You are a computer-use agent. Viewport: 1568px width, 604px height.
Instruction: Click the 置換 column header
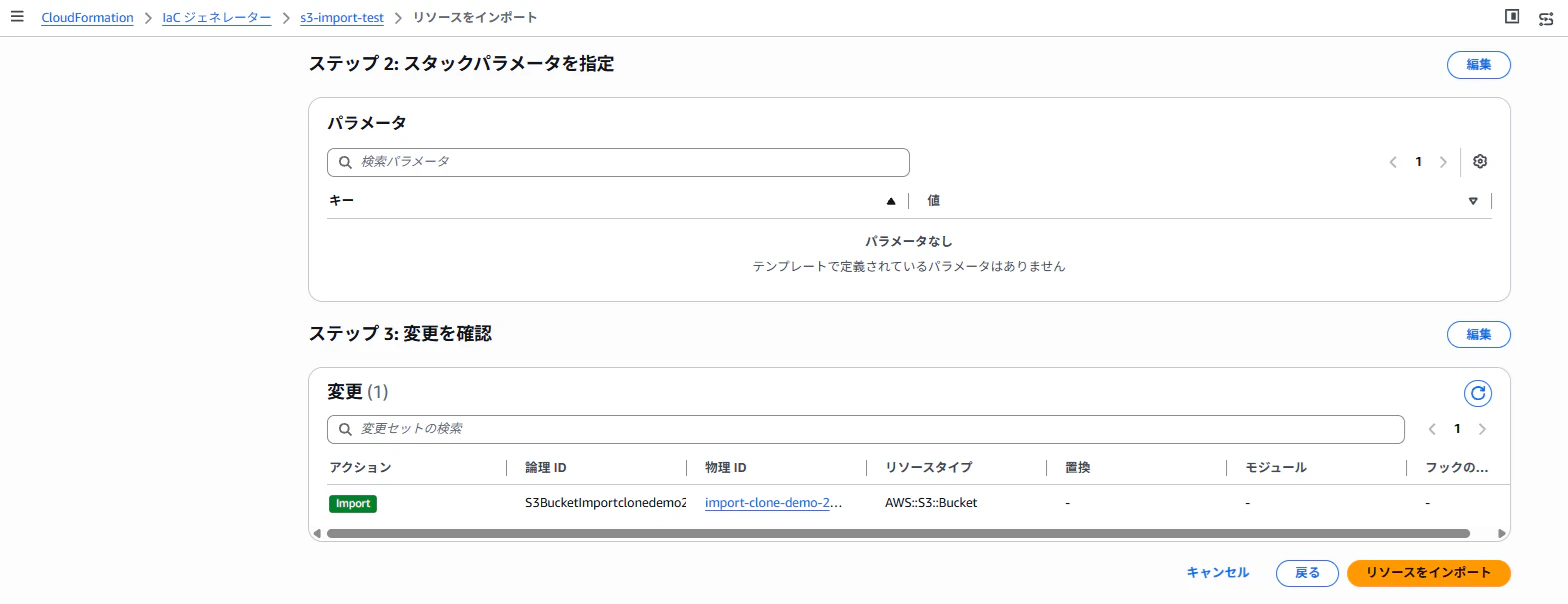[x=1077, y=468]
